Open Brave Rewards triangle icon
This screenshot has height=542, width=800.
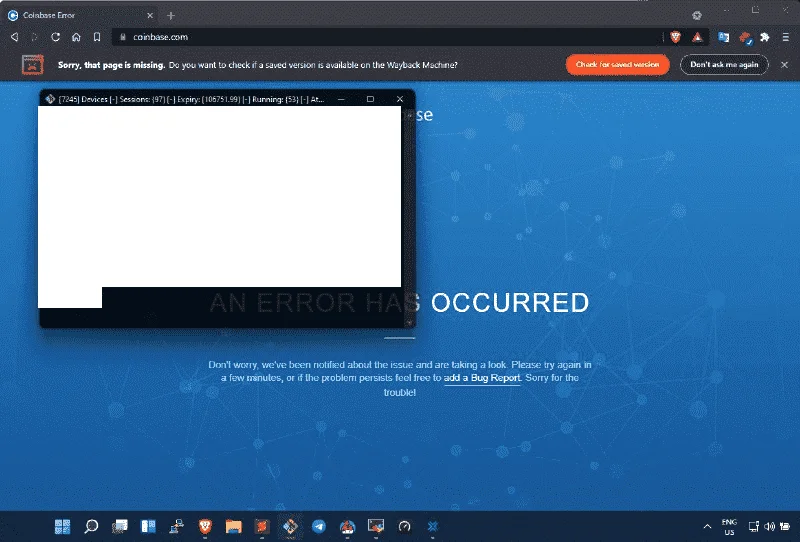click(x=697, y=37)
